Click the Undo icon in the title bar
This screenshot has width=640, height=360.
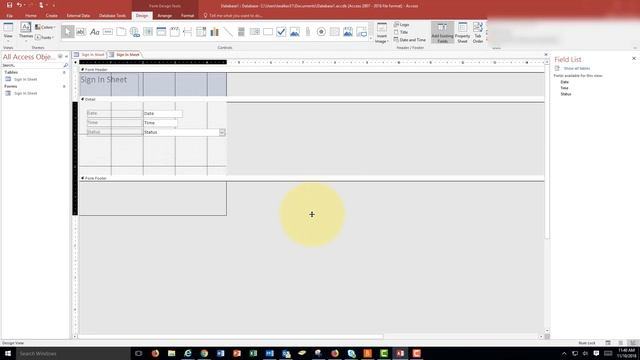point(19,5)
